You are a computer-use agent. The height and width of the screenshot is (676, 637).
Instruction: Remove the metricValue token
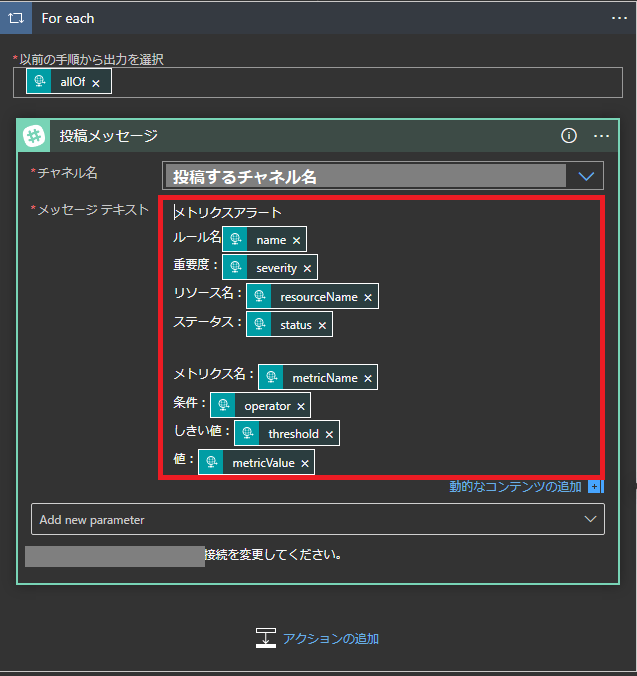(305, 463)
